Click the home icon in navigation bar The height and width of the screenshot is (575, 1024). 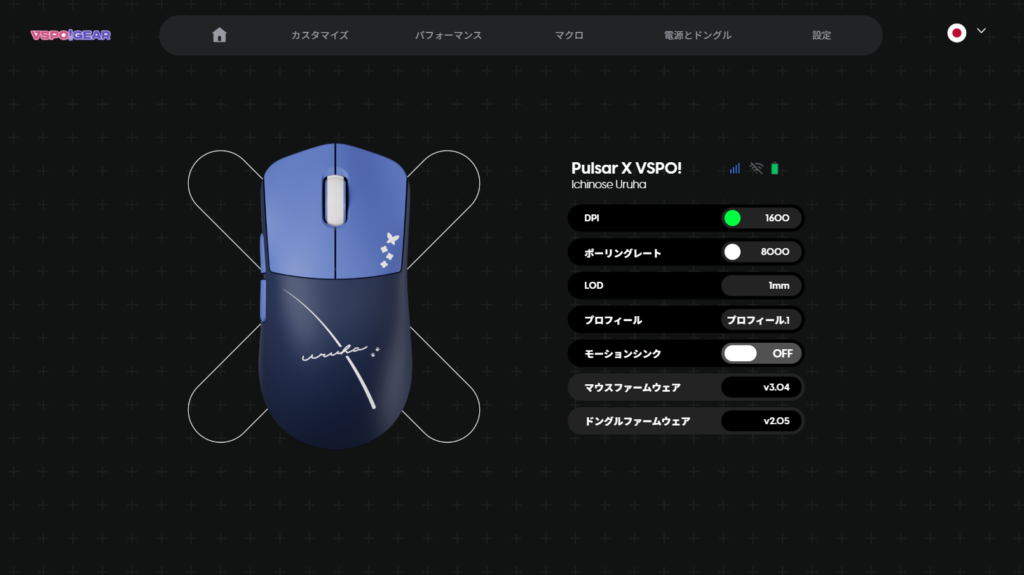219,35
